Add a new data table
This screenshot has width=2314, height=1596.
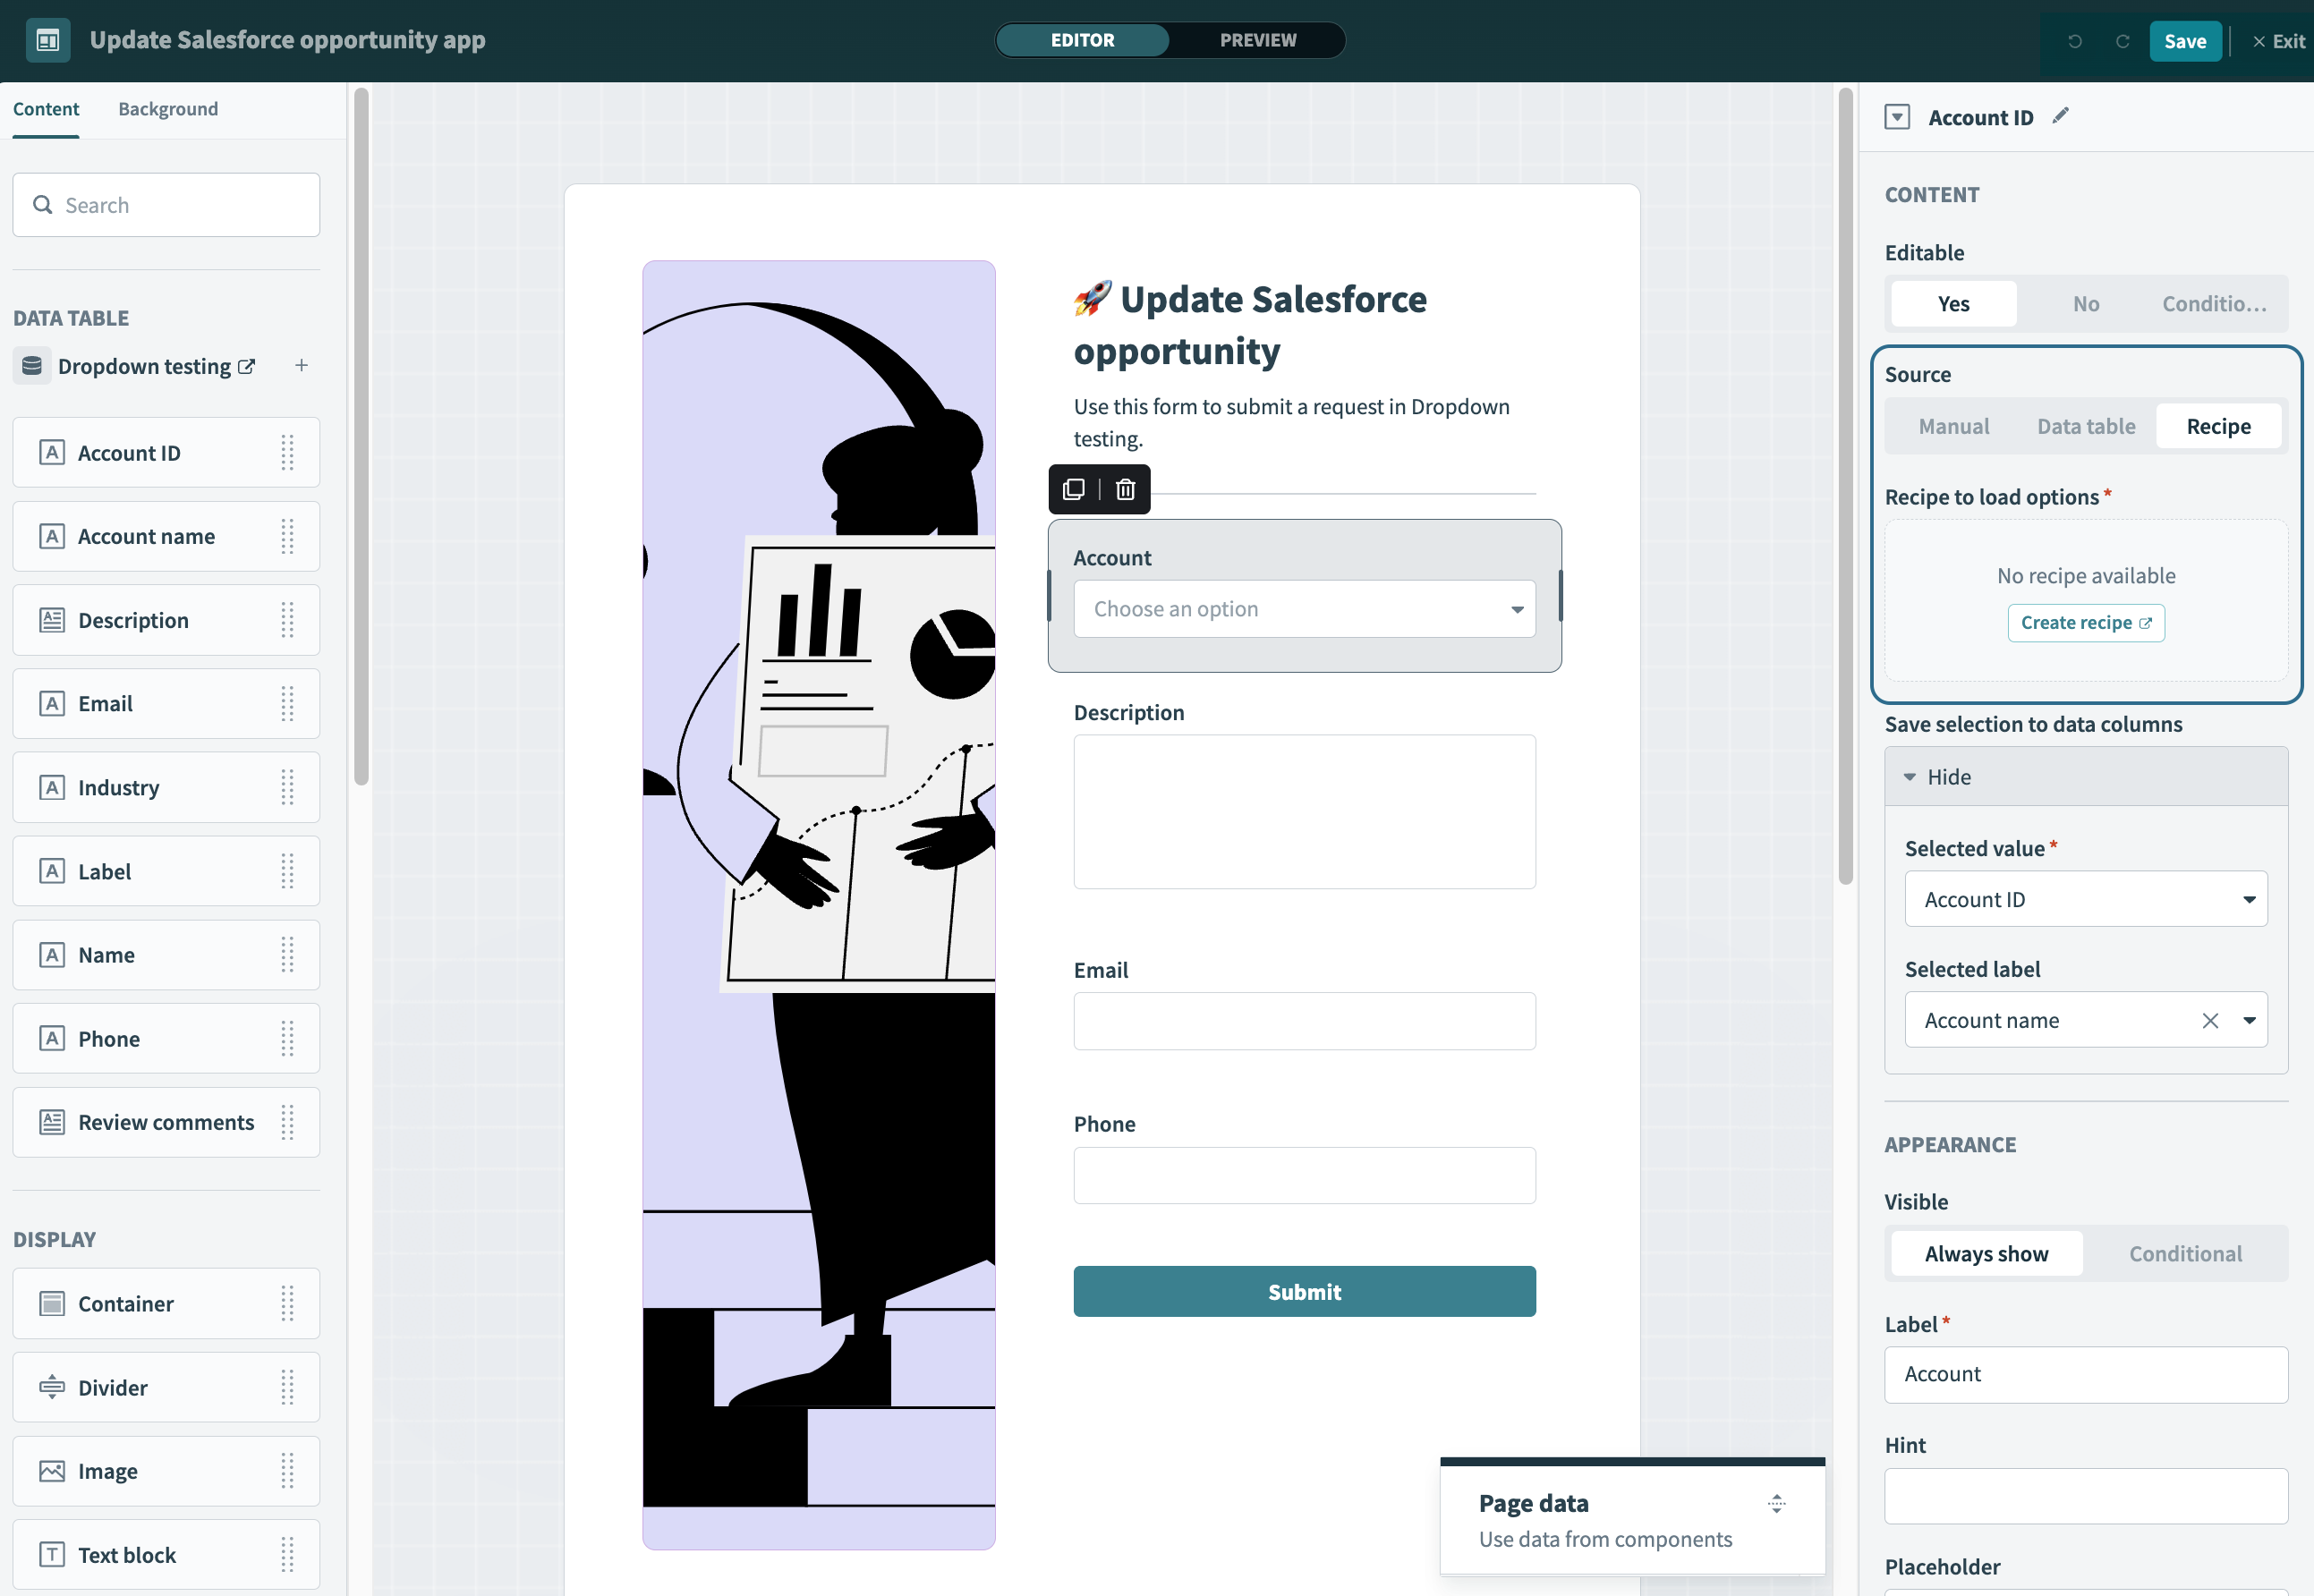click(301, 365)
